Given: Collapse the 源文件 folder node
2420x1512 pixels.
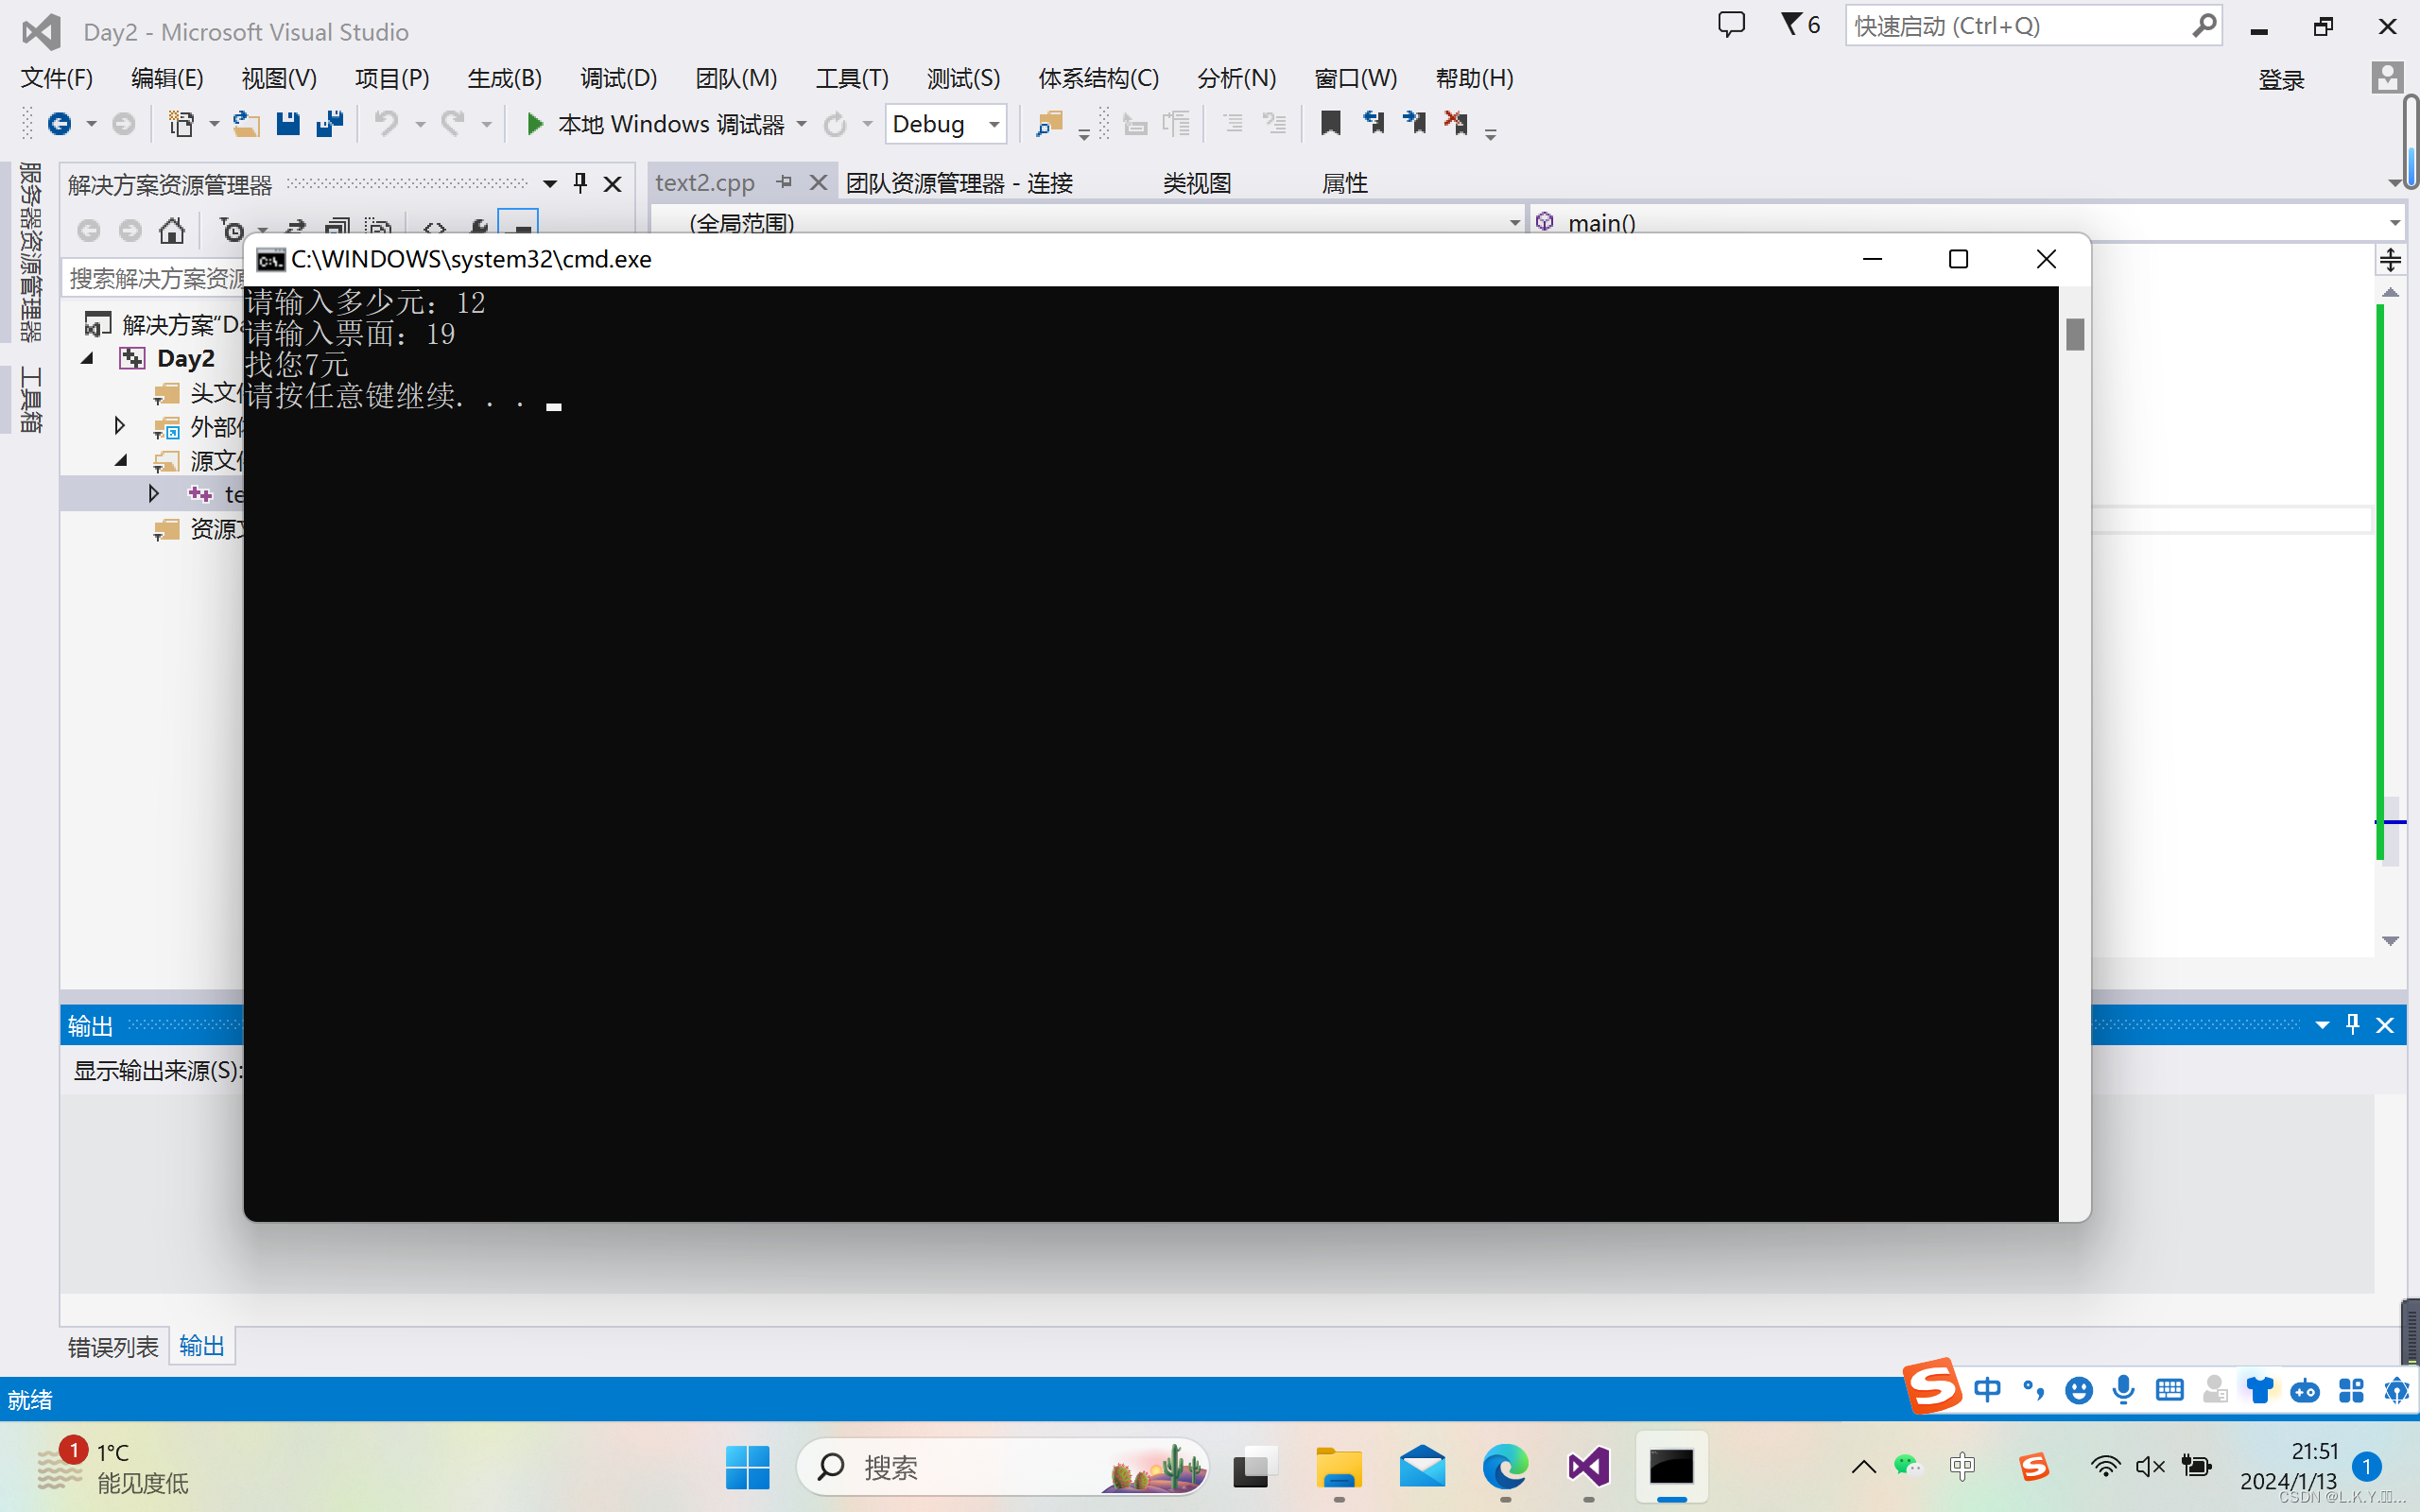Looking at the screenshot, I should 122,460.
